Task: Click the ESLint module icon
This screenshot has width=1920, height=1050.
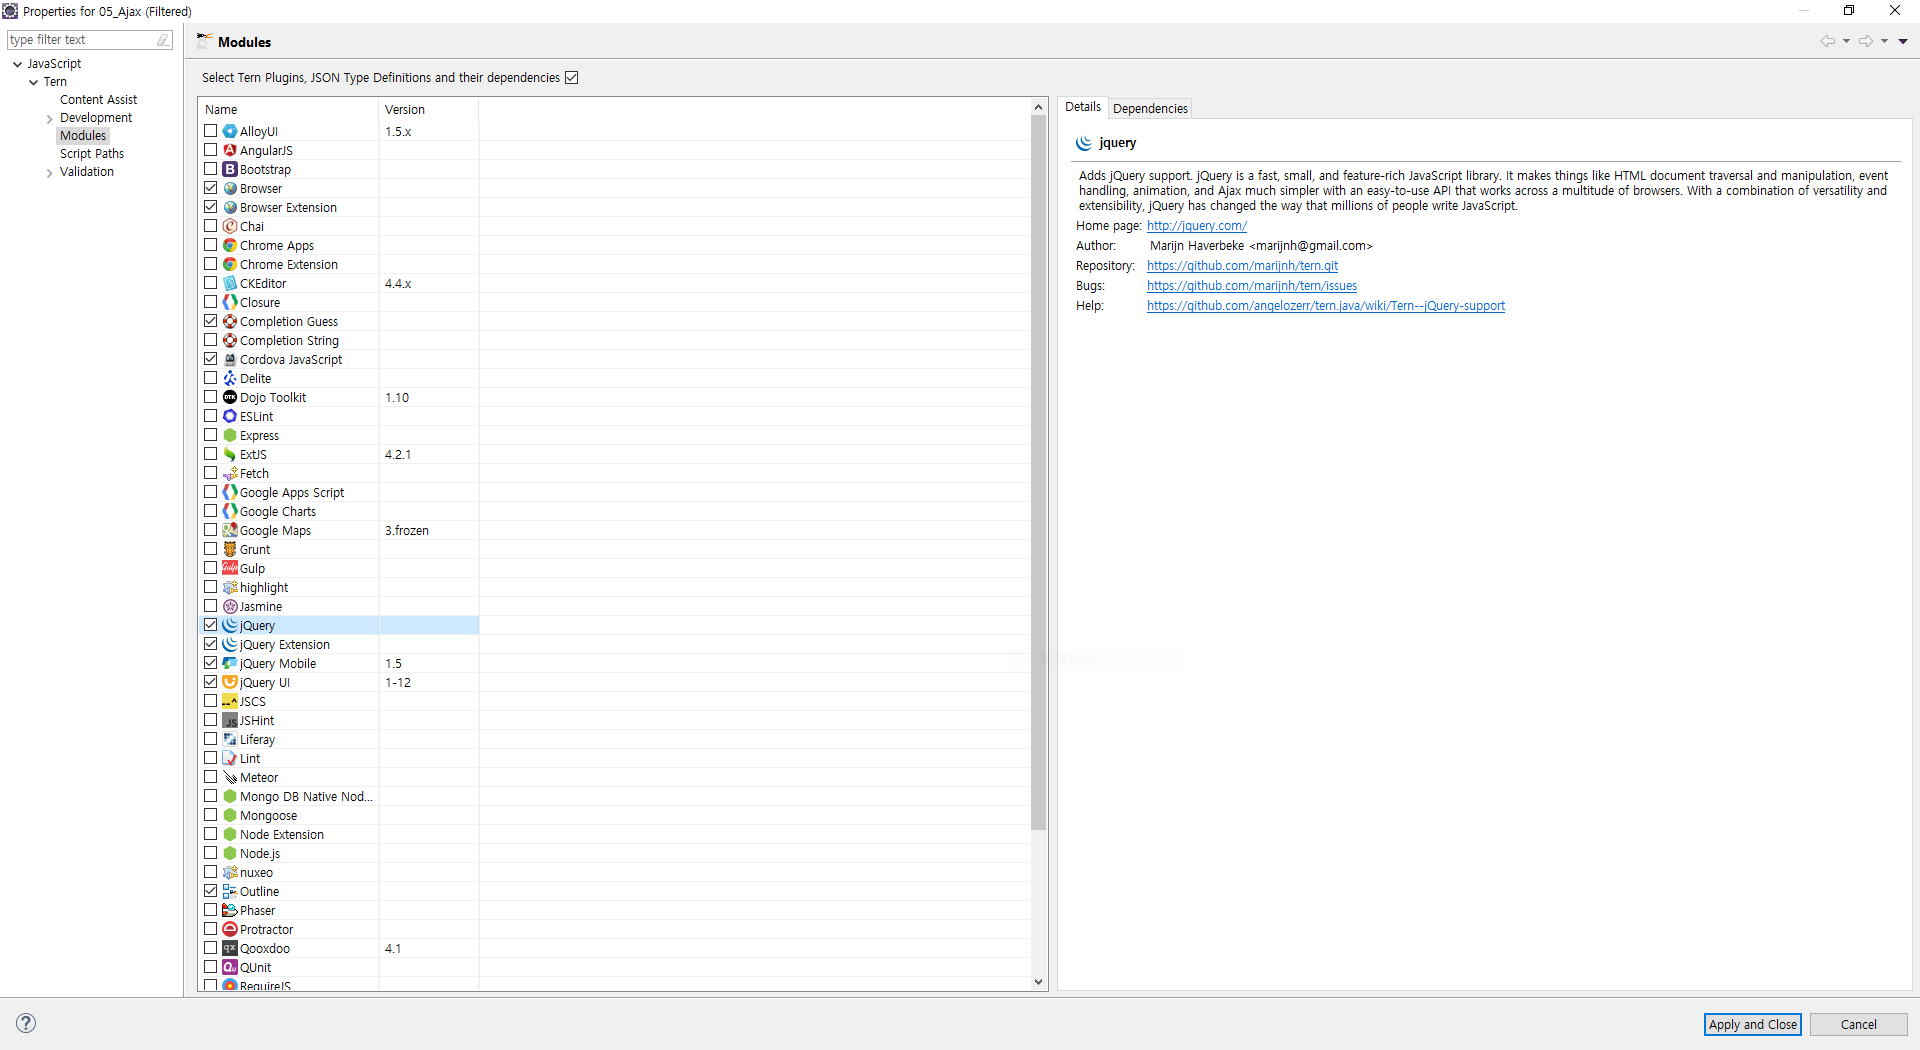Action: pyautogui.click(x=230, y=416)
